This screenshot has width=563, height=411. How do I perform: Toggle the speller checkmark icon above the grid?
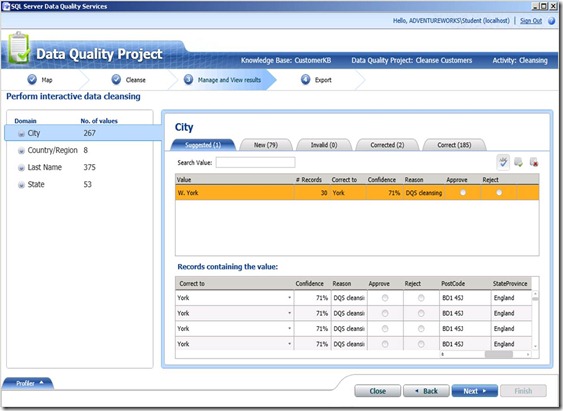(503, 162)
